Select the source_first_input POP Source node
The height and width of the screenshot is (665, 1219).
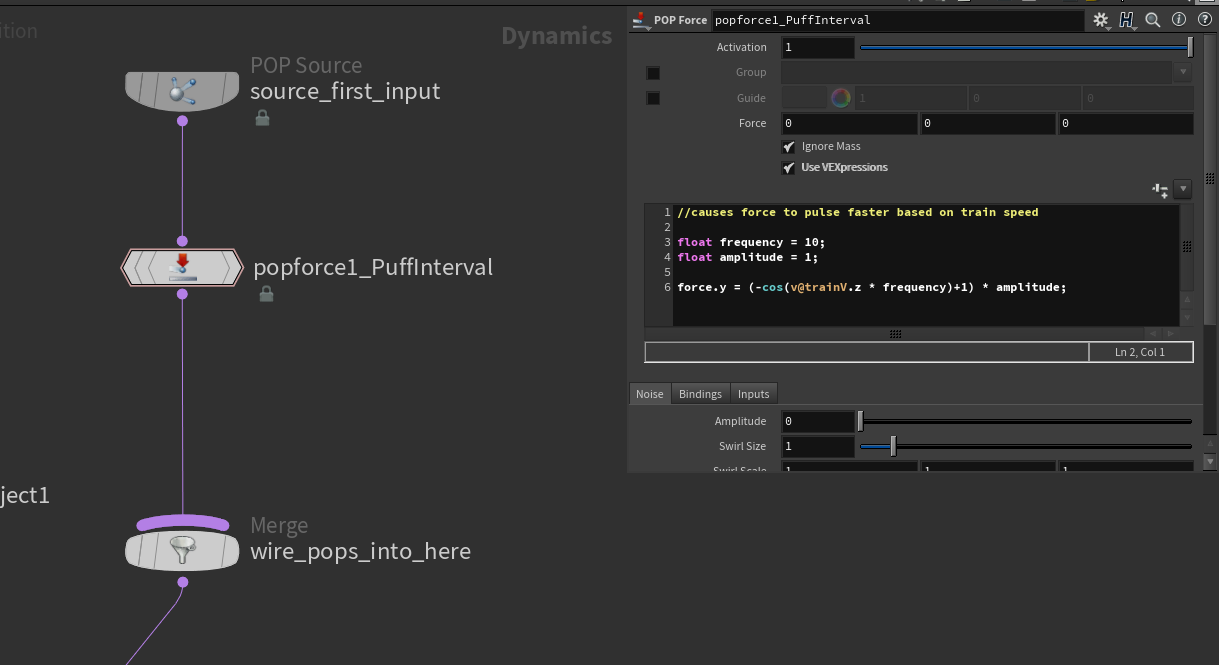182,91
